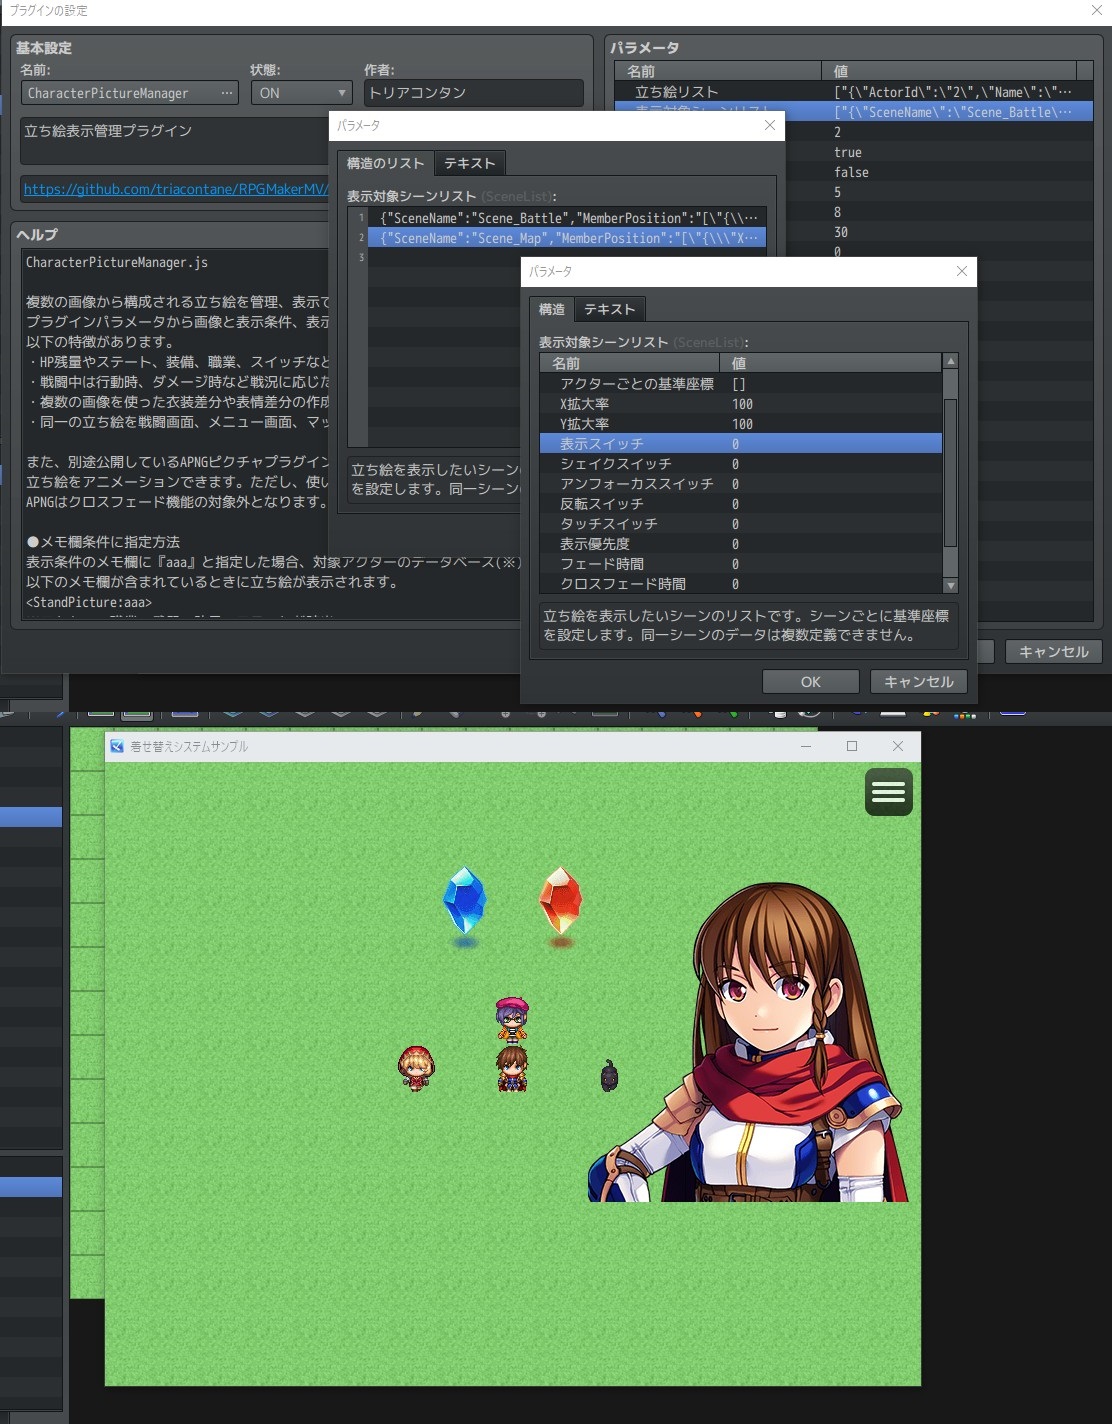Screen dimensions: 1112x1424
Task: Click the red crystal on the map
Action: click(560, 900)
